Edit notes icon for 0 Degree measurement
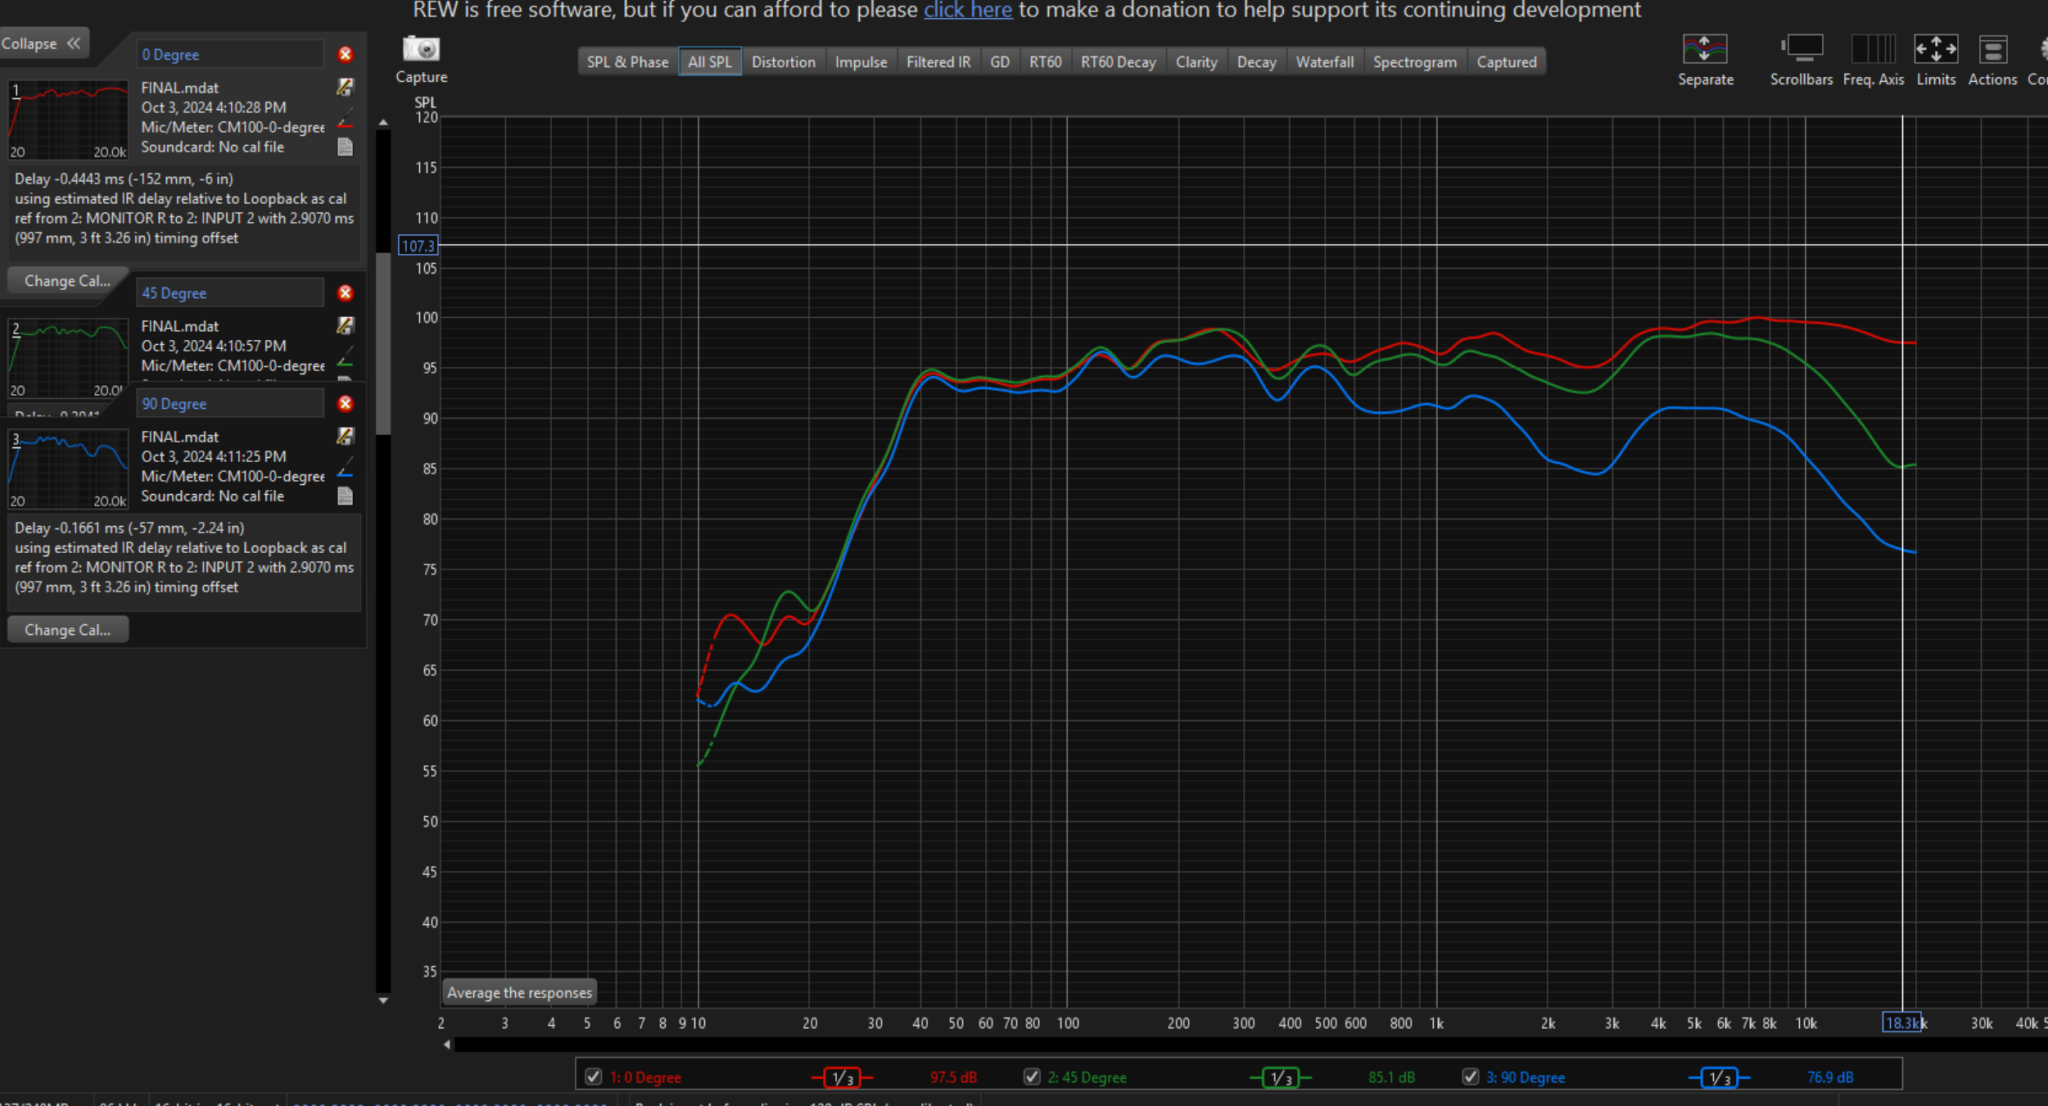The image size is (2048, 1106). pos(345,87)
